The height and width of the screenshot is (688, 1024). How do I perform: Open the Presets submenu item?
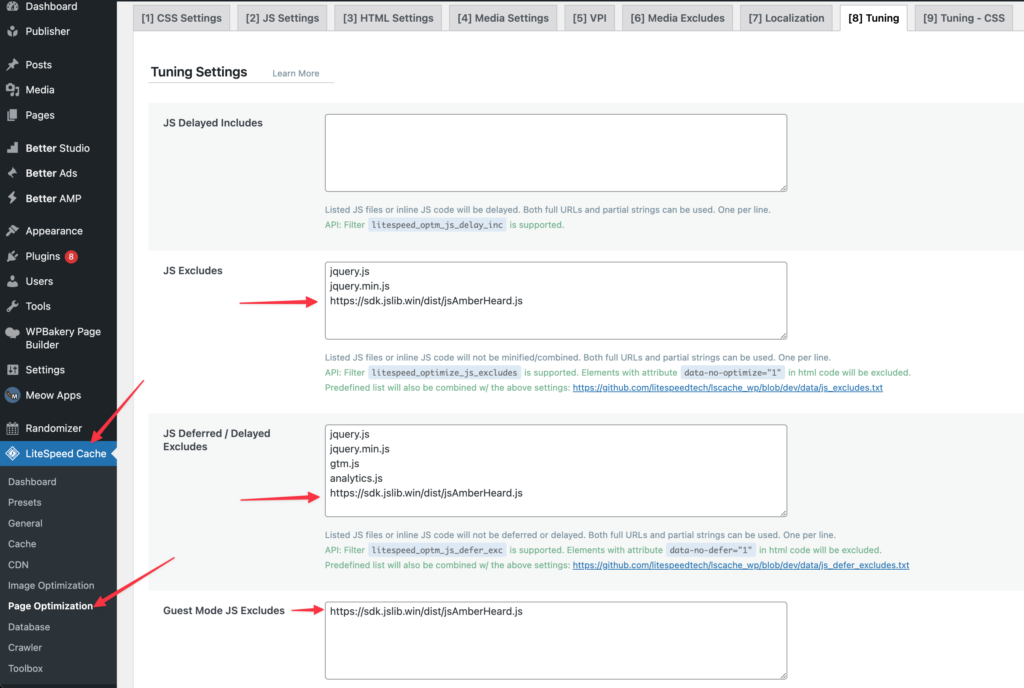point(25,503)
